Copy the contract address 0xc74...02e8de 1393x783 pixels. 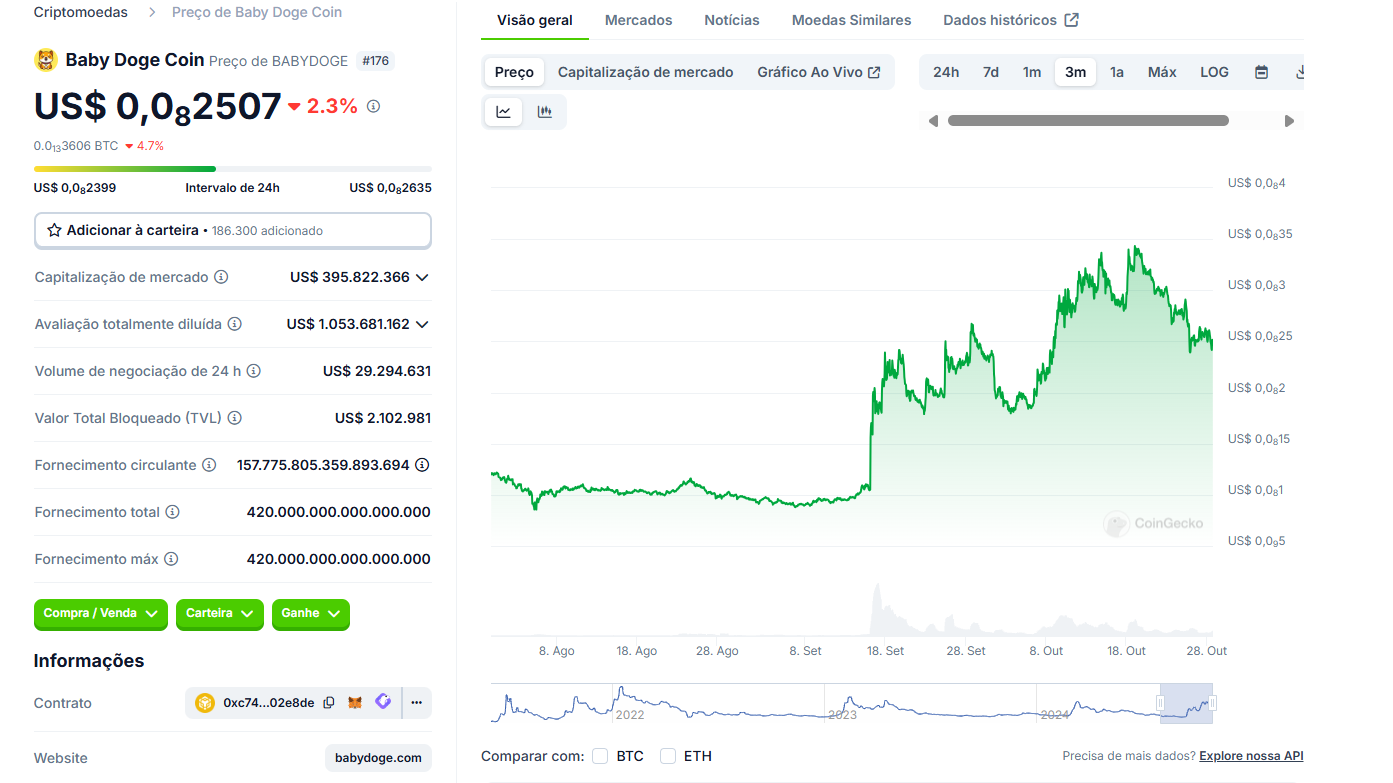(329, 703)
